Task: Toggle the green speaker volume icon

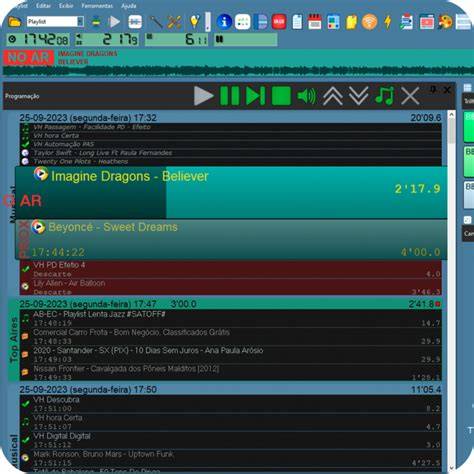Action: [307, 96]
